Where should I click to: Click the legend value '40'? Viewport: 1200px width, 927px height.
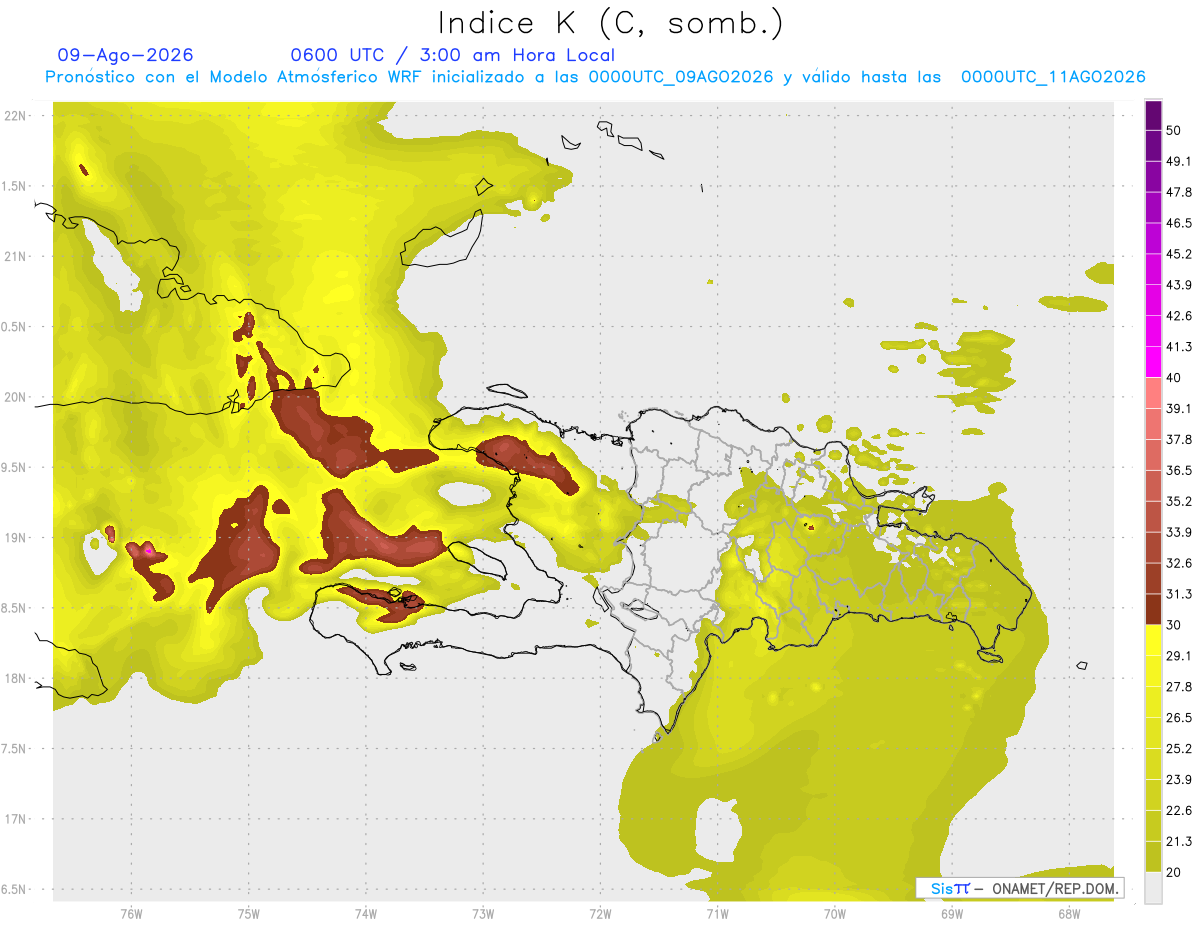pyautogui.click(x=1174, y=378)
